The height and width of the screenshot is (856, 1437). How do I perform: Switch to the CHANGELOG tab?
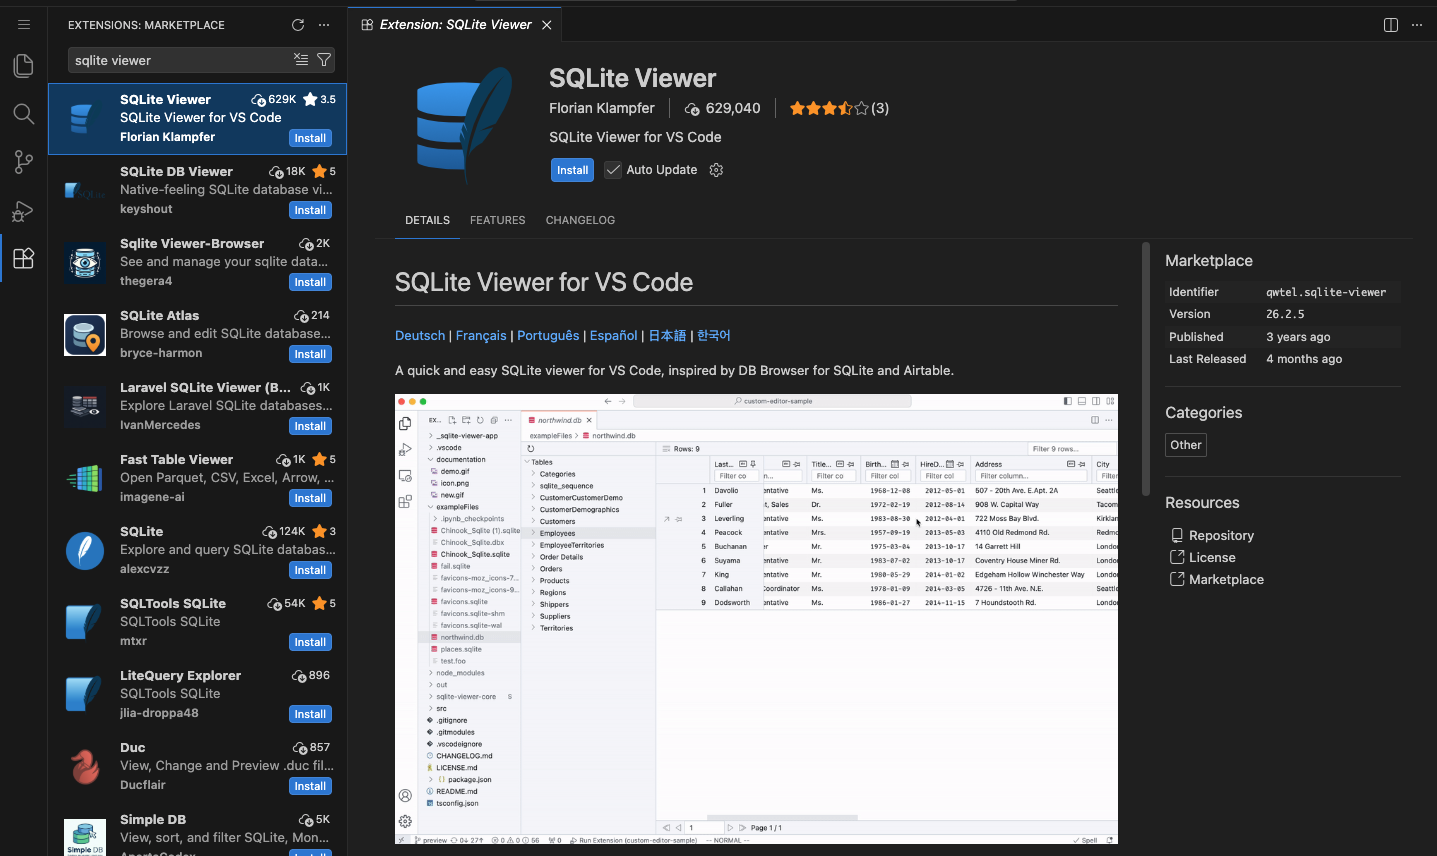coord(580,220)
